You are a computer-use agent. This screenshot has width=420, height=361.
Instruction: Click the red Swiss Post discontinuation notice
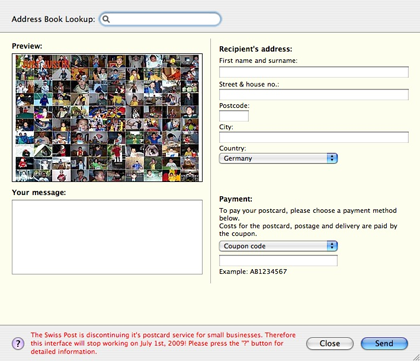pos(163,343)
